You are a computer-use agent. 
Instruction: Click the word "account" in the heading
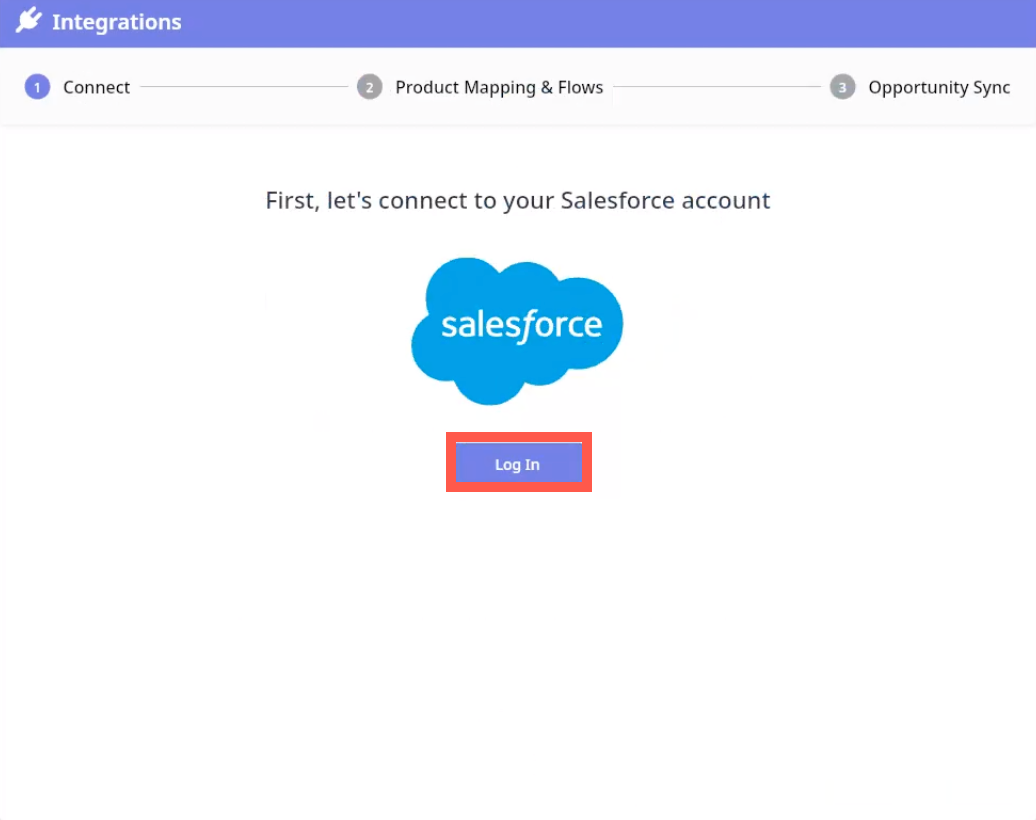pos(725,200)
